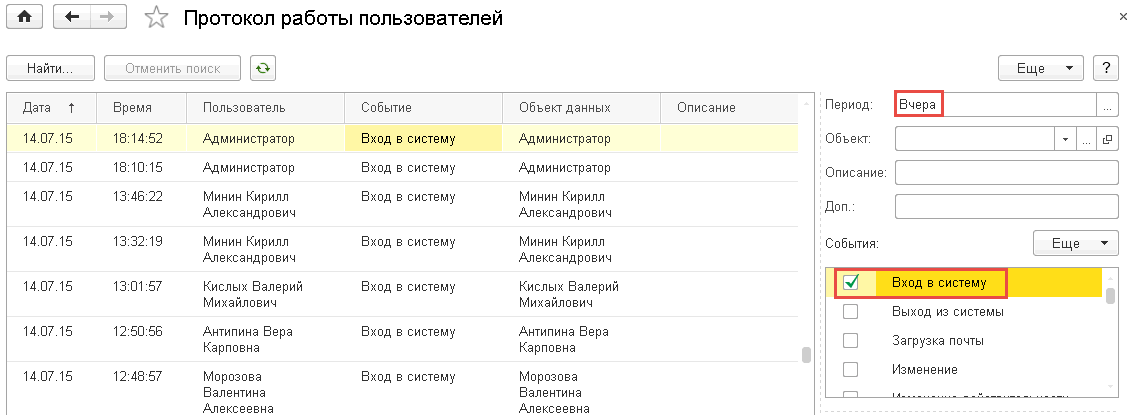Screen dimensions: 1133x415
Task: Open the top Еще dropdown menu
Action: click(x=1041, y=68)
